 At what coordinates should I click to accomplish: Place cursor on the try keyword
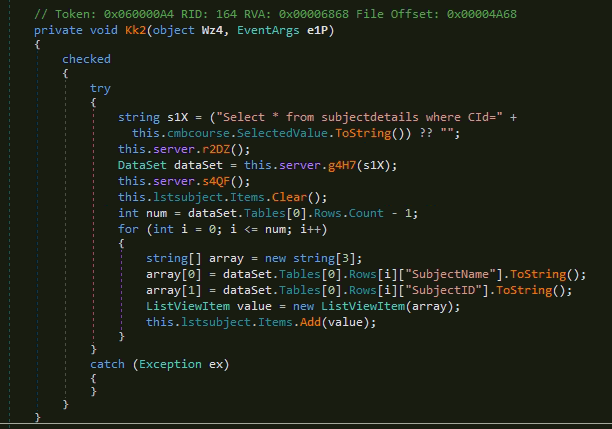tap(101, 88)
